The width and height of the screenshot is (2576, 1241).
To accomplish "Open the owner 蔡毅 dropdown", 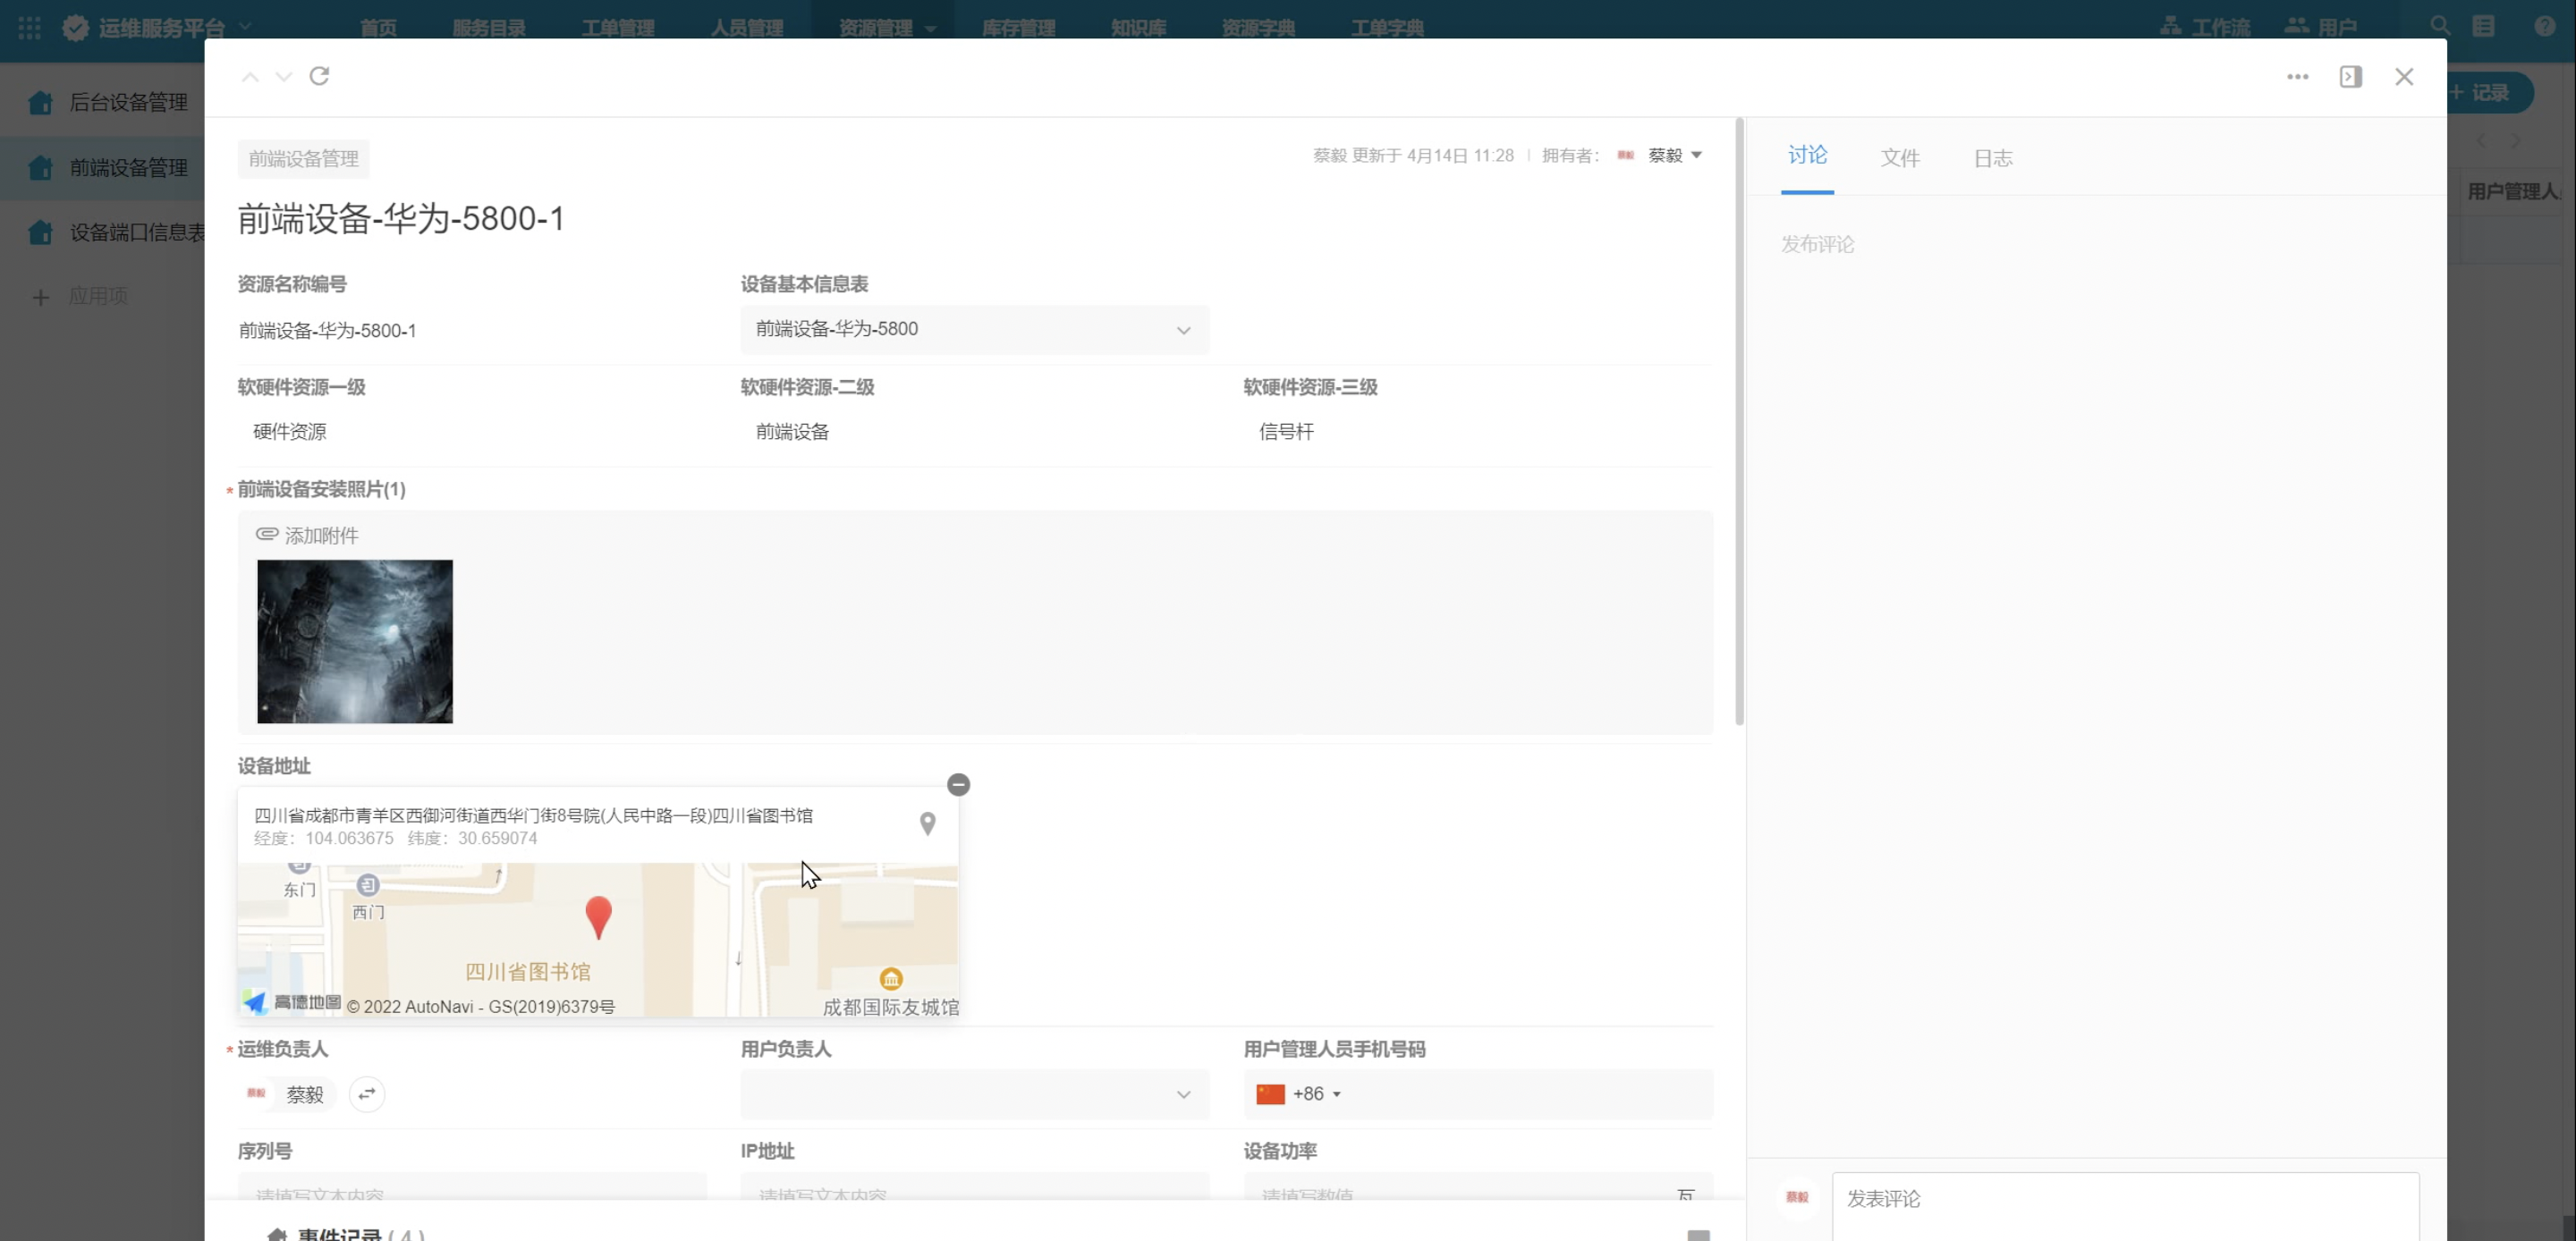I will pyautogui.click(x=1674, y=155).
